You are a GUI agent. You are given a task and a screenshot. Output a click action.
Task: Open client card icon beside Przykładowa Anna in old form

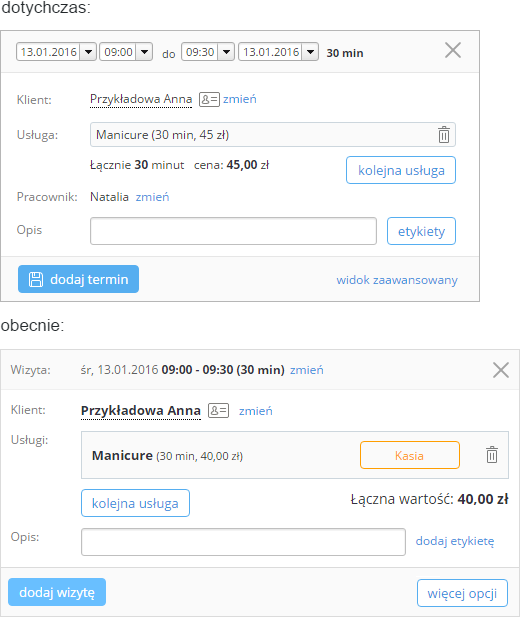click(x=209, y=99)
